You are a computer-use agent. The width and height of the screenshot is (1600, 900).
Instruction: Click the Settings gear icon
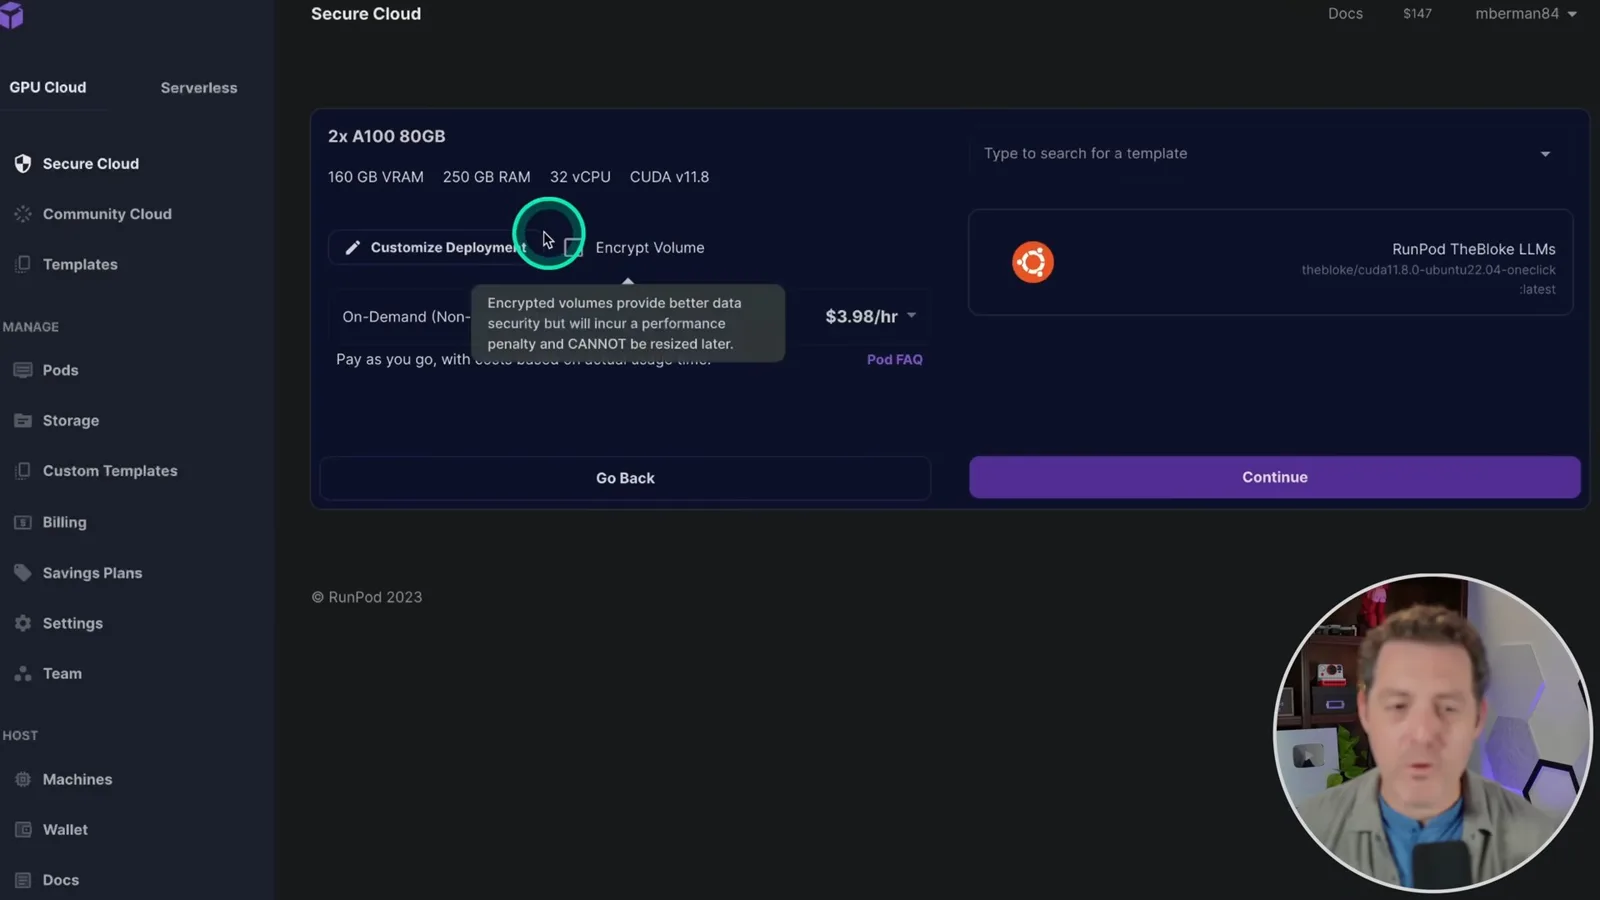22,623
